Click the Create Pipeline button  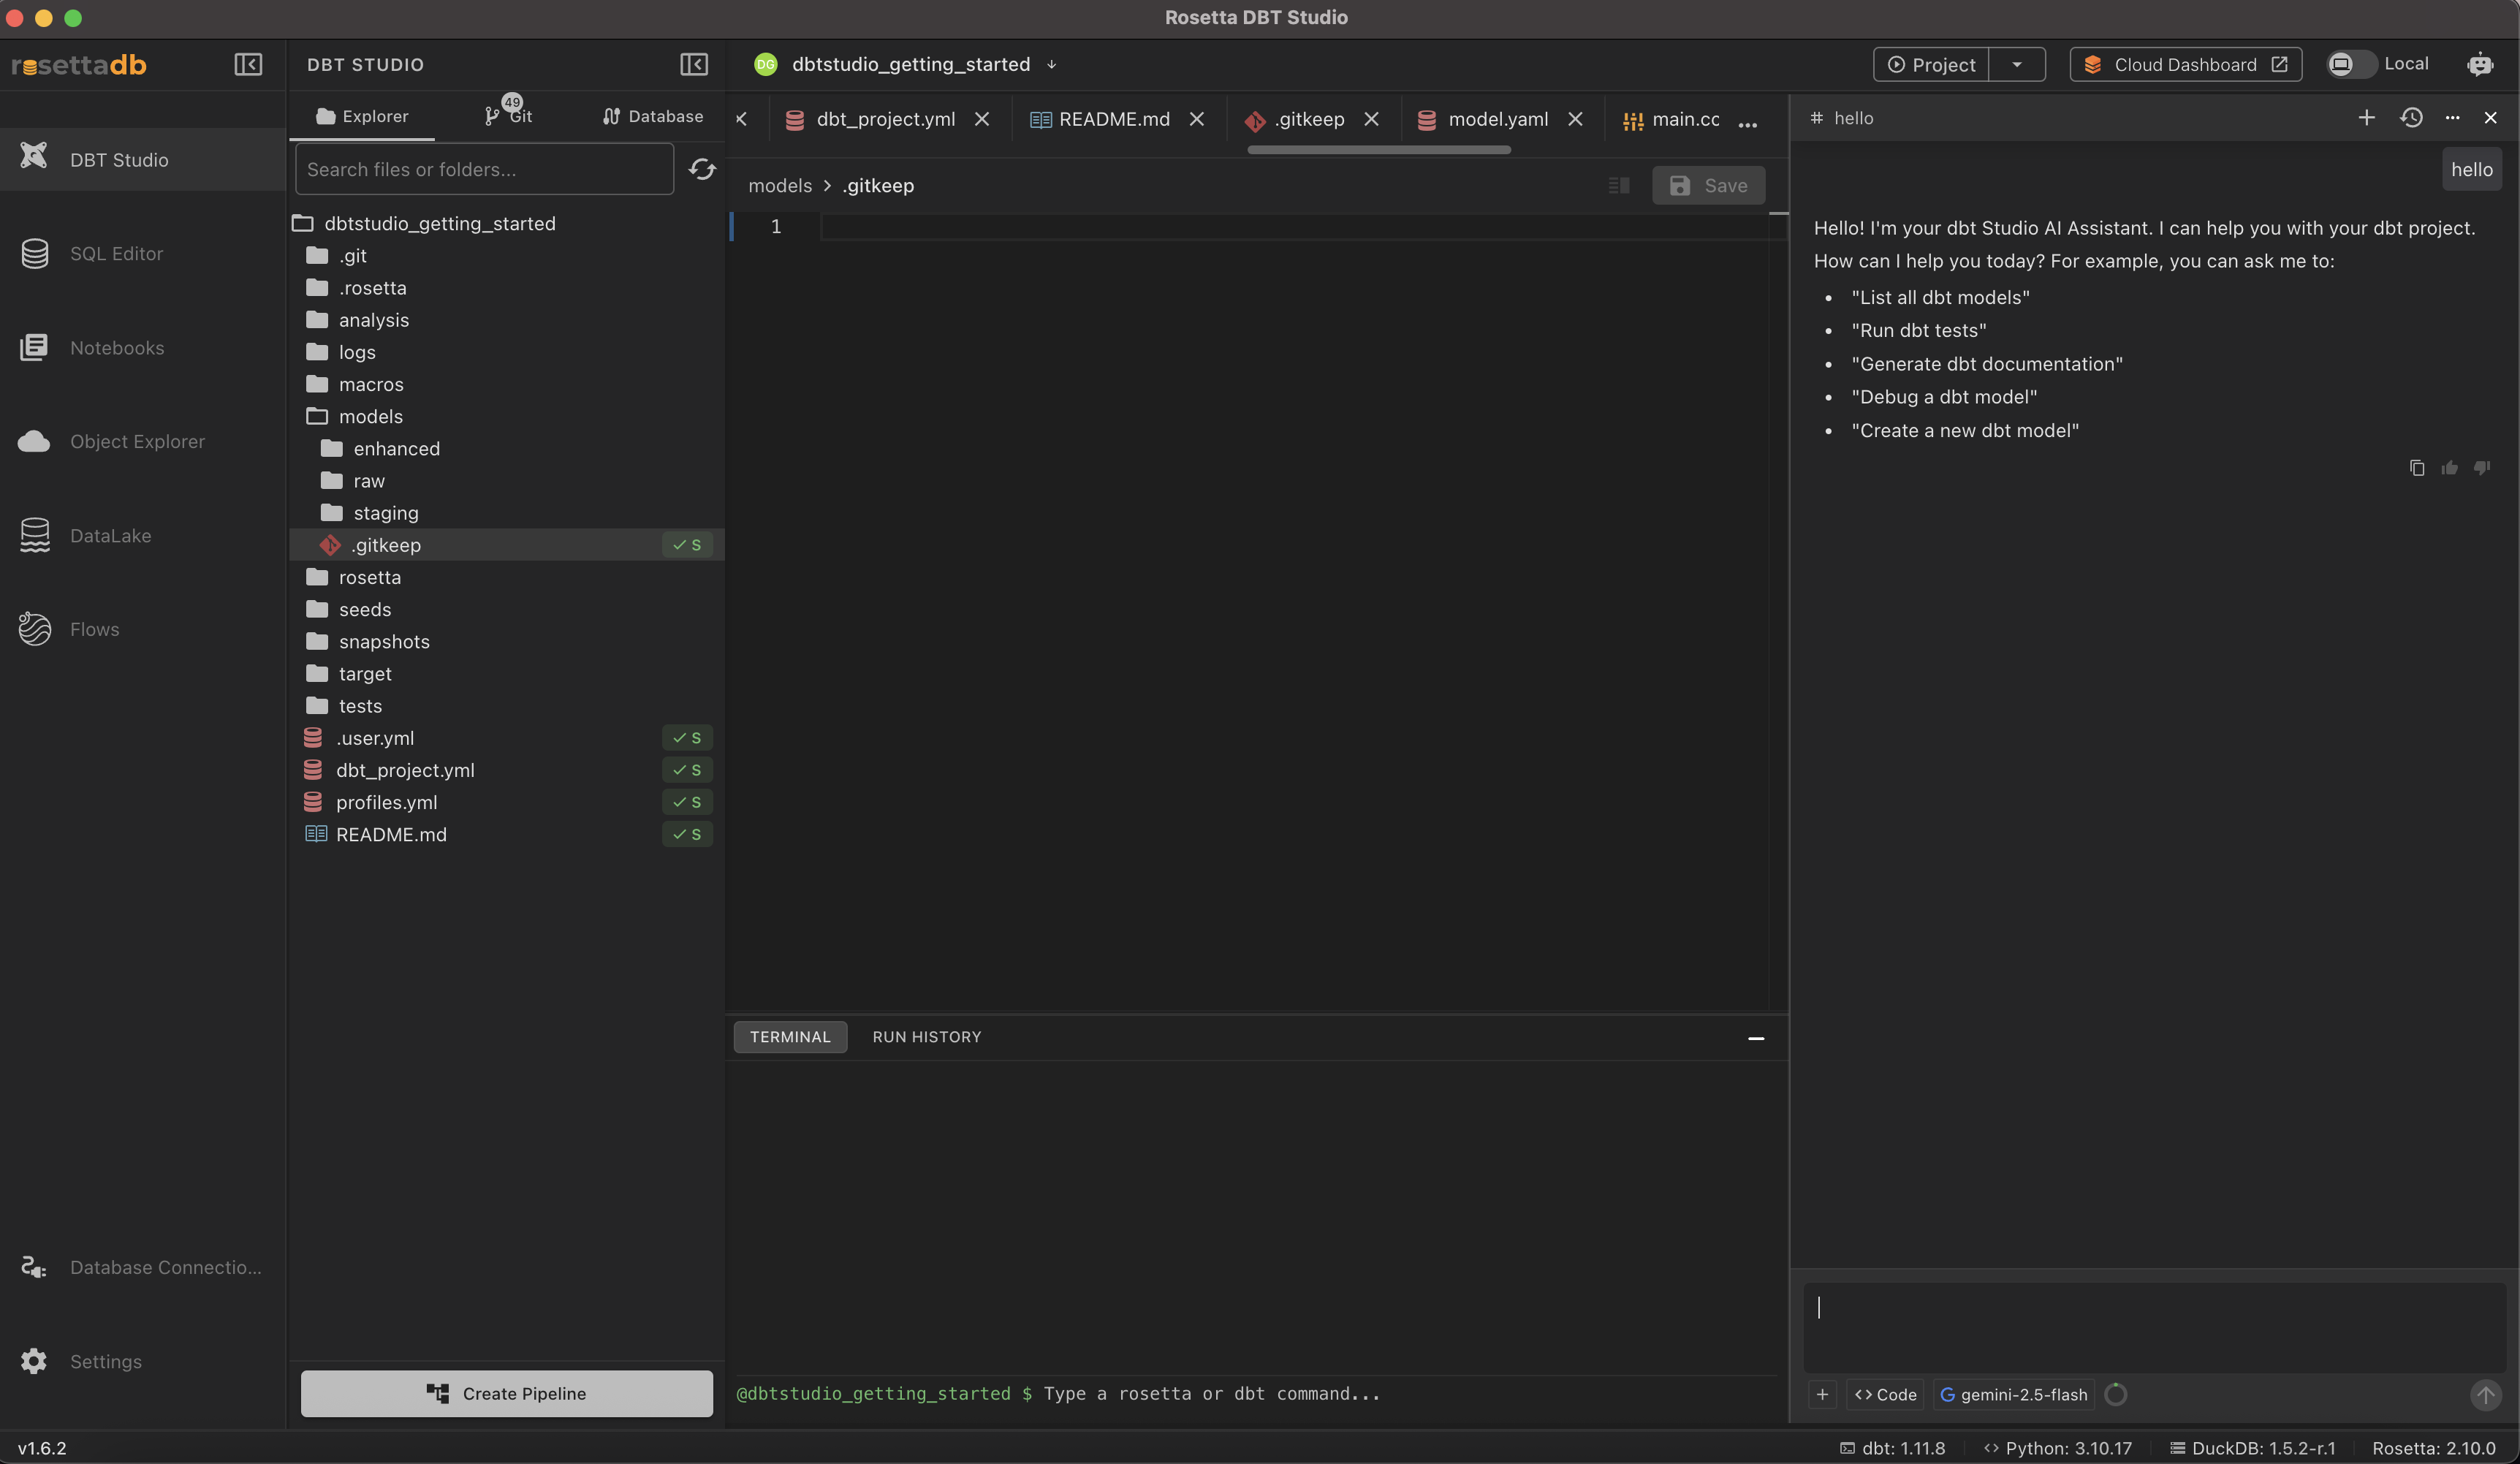507,1393
